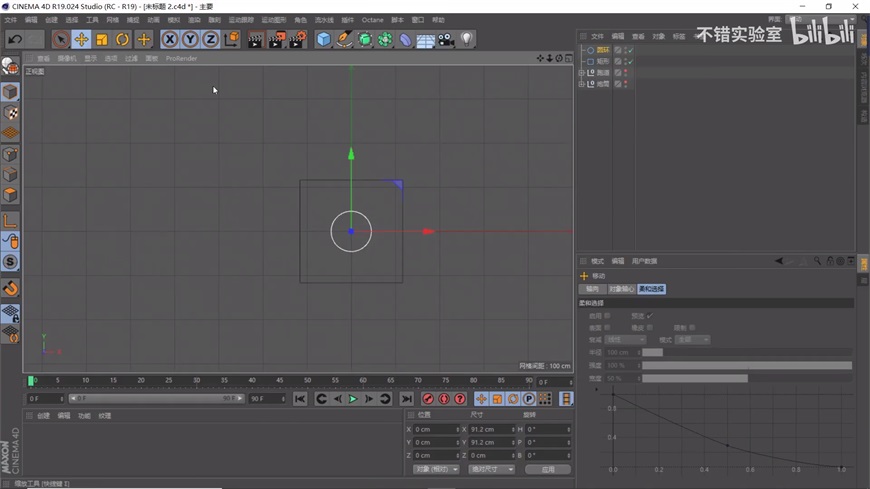Screen dimensions: 870x489
Task: Click the camera object icon
Action: (446, 40)
